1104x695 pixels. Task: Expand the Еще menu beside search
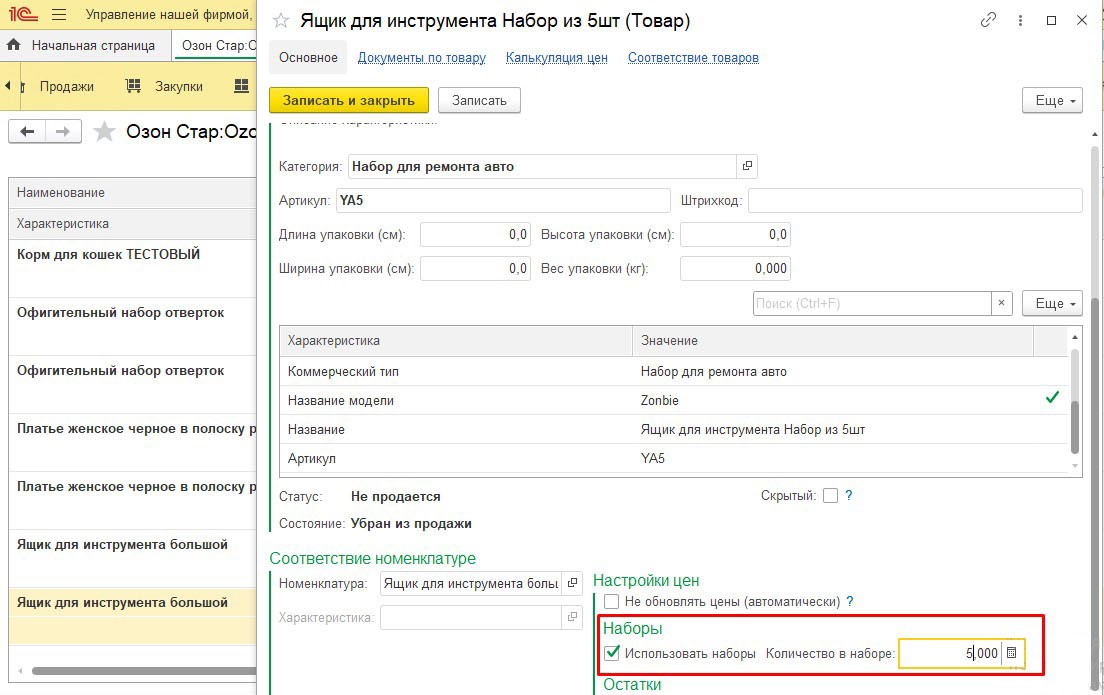(1052, 303)
